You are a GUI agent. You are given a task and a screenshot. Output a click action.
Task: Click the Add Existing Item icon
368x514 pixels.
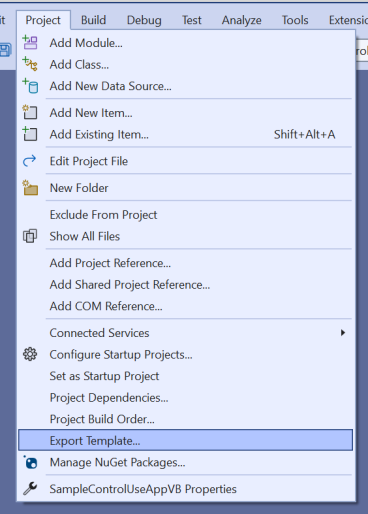(30, 134)
